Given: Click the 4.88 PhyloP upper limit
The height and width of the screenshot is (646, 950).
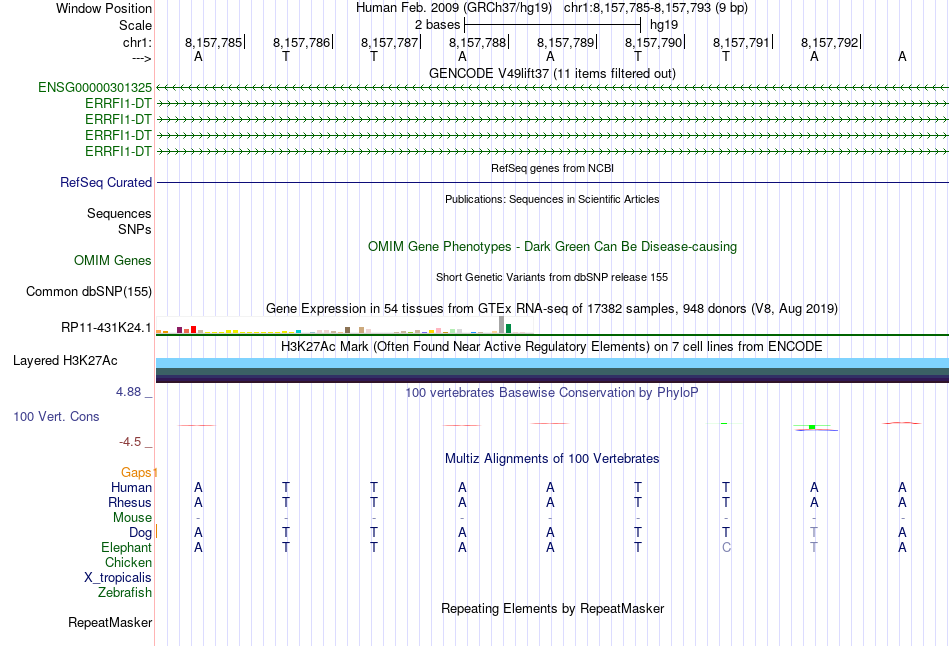Looking at the screenshot, I should pos(128,392).
